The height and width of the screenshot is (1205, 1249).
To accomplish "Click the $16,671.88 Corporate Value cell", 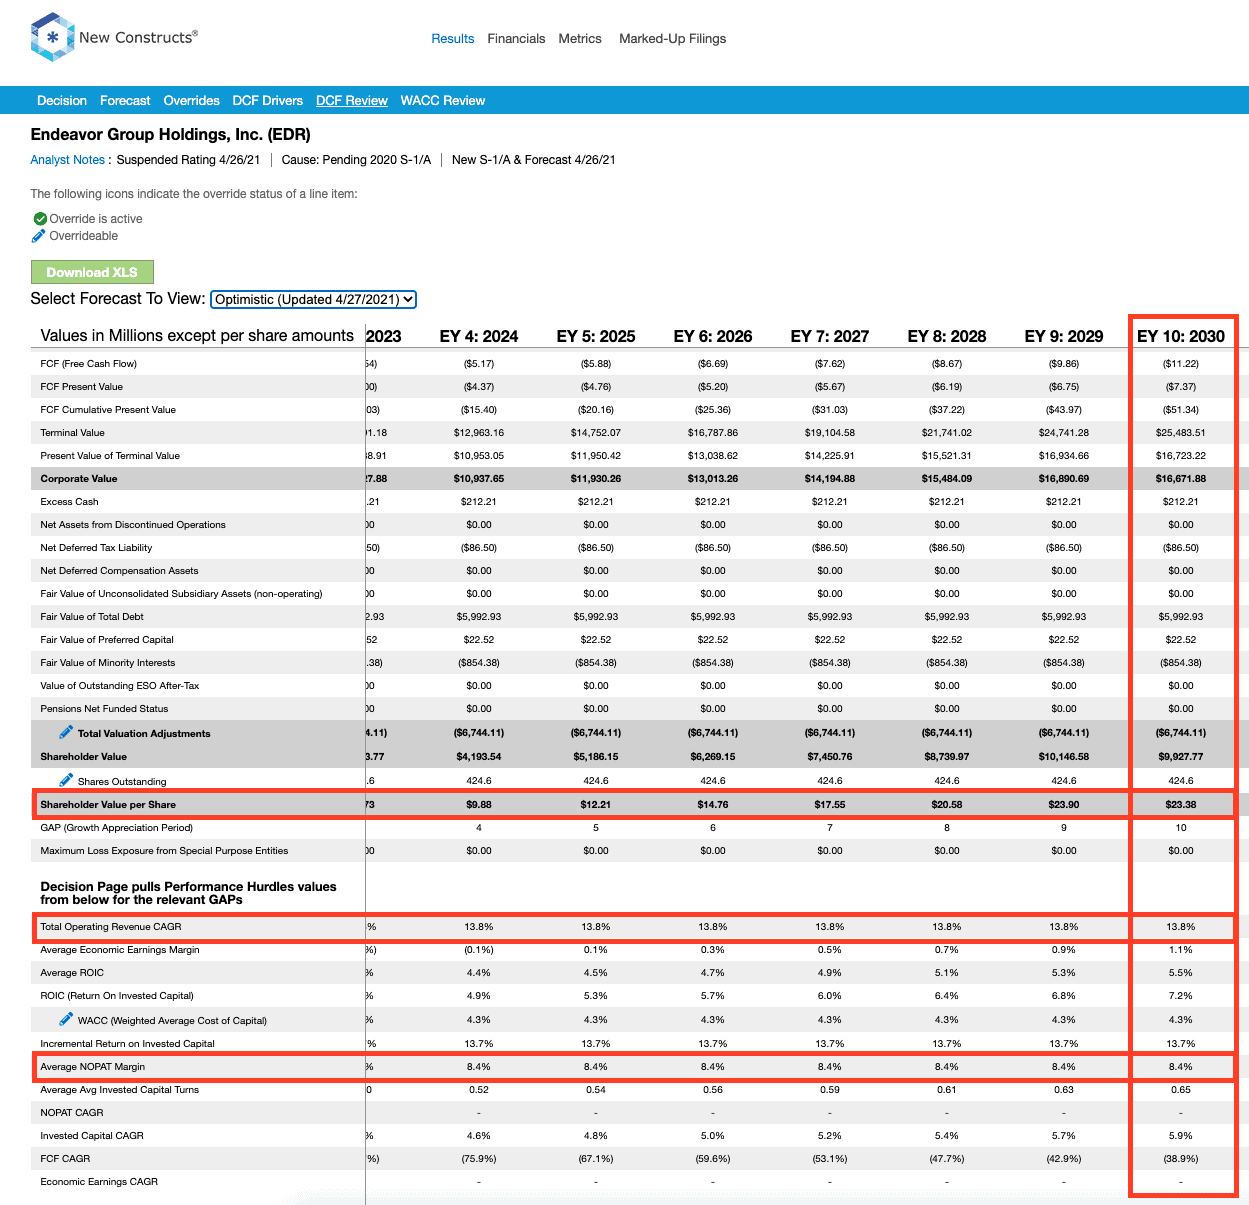I will tap(1181, 479).
